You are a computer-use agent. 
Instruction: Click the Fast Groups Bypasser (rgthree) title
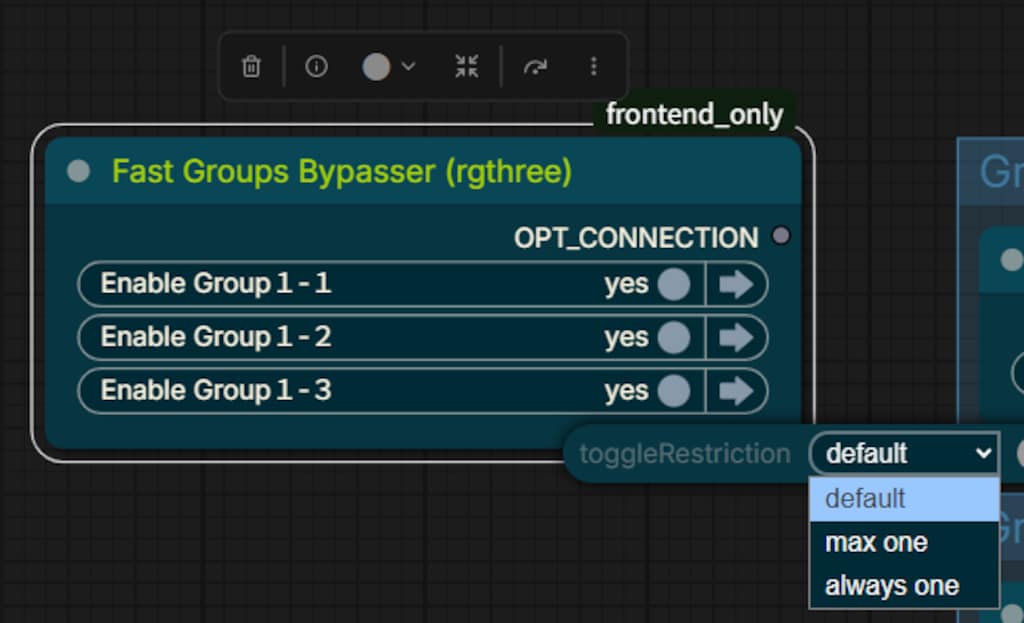tap(342, 172)
